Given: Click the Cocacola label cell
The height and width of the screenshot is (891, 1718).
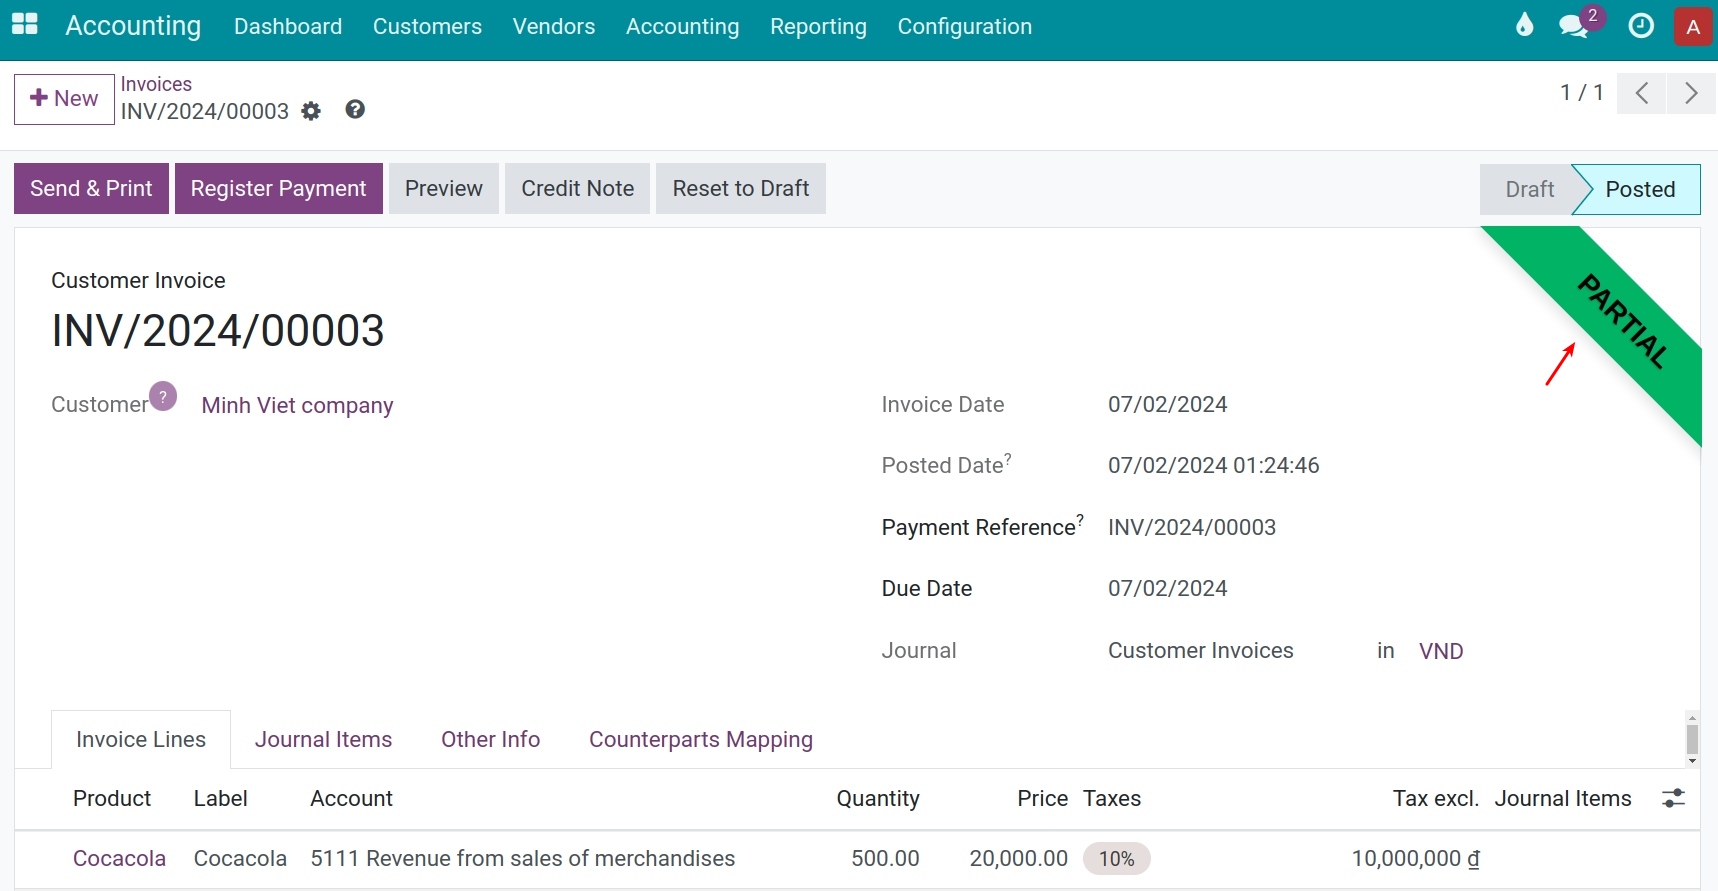Looking at the screenshot, I should click(240, 858).
